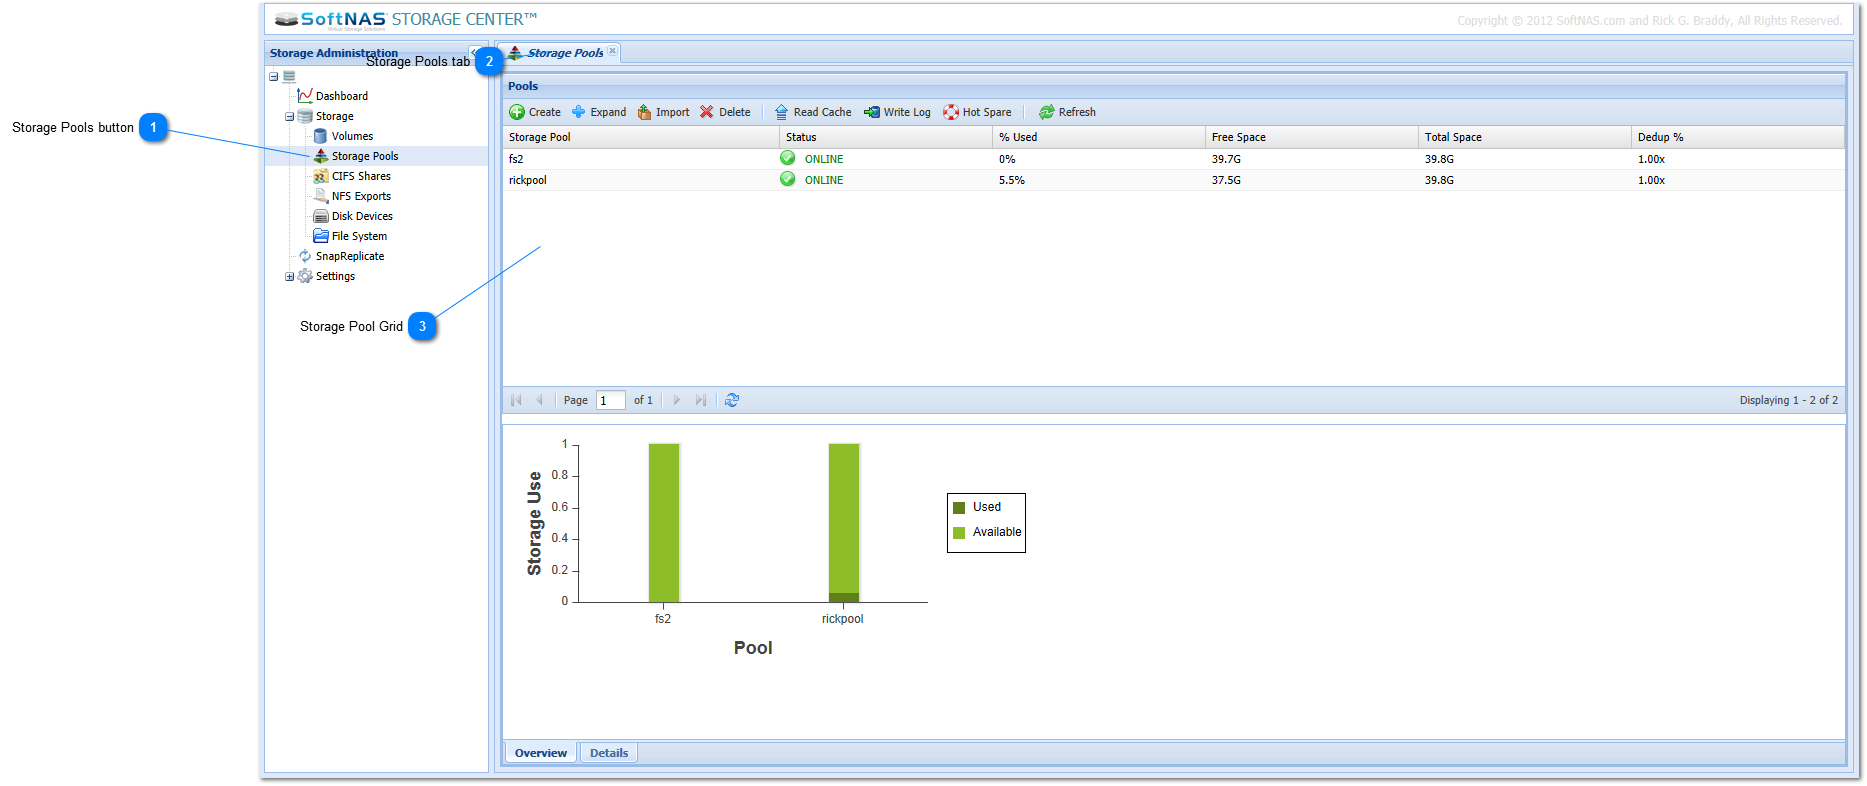
Task: Click the ONLINE status icon for rickpool
Action: (x=788, y=179)
